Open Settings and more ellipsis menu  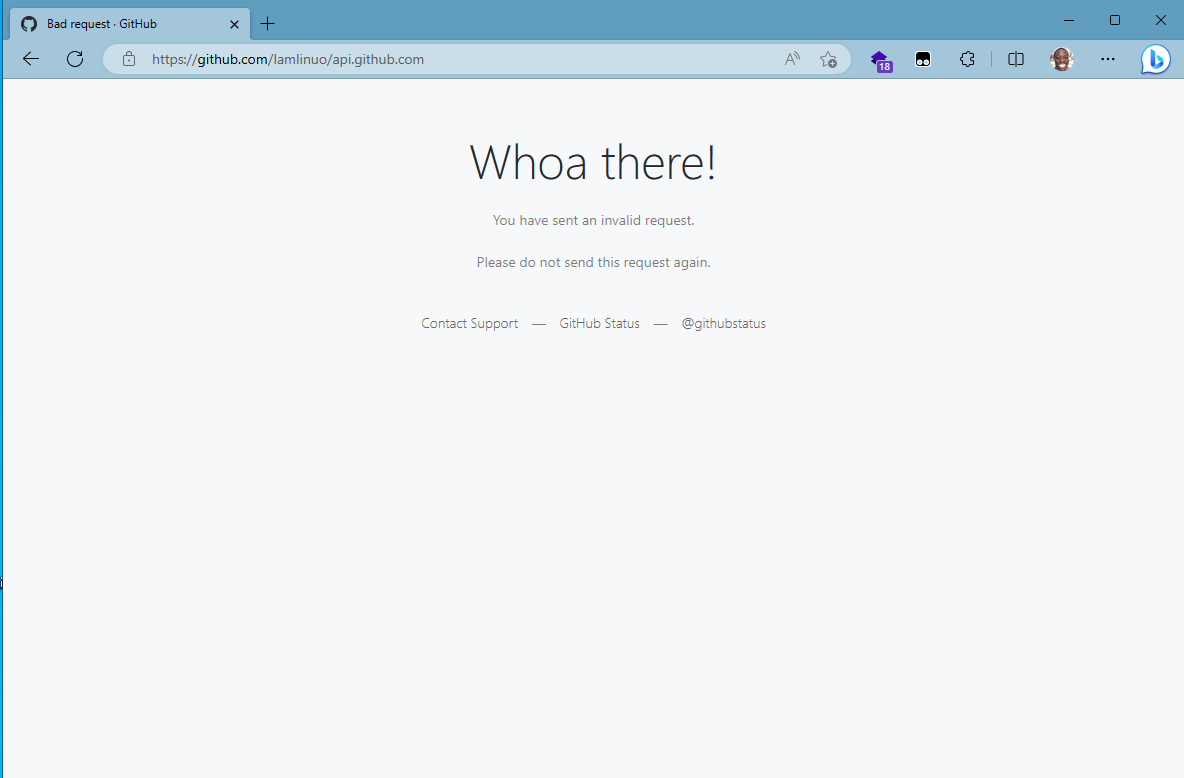[x=1108, y=59]
